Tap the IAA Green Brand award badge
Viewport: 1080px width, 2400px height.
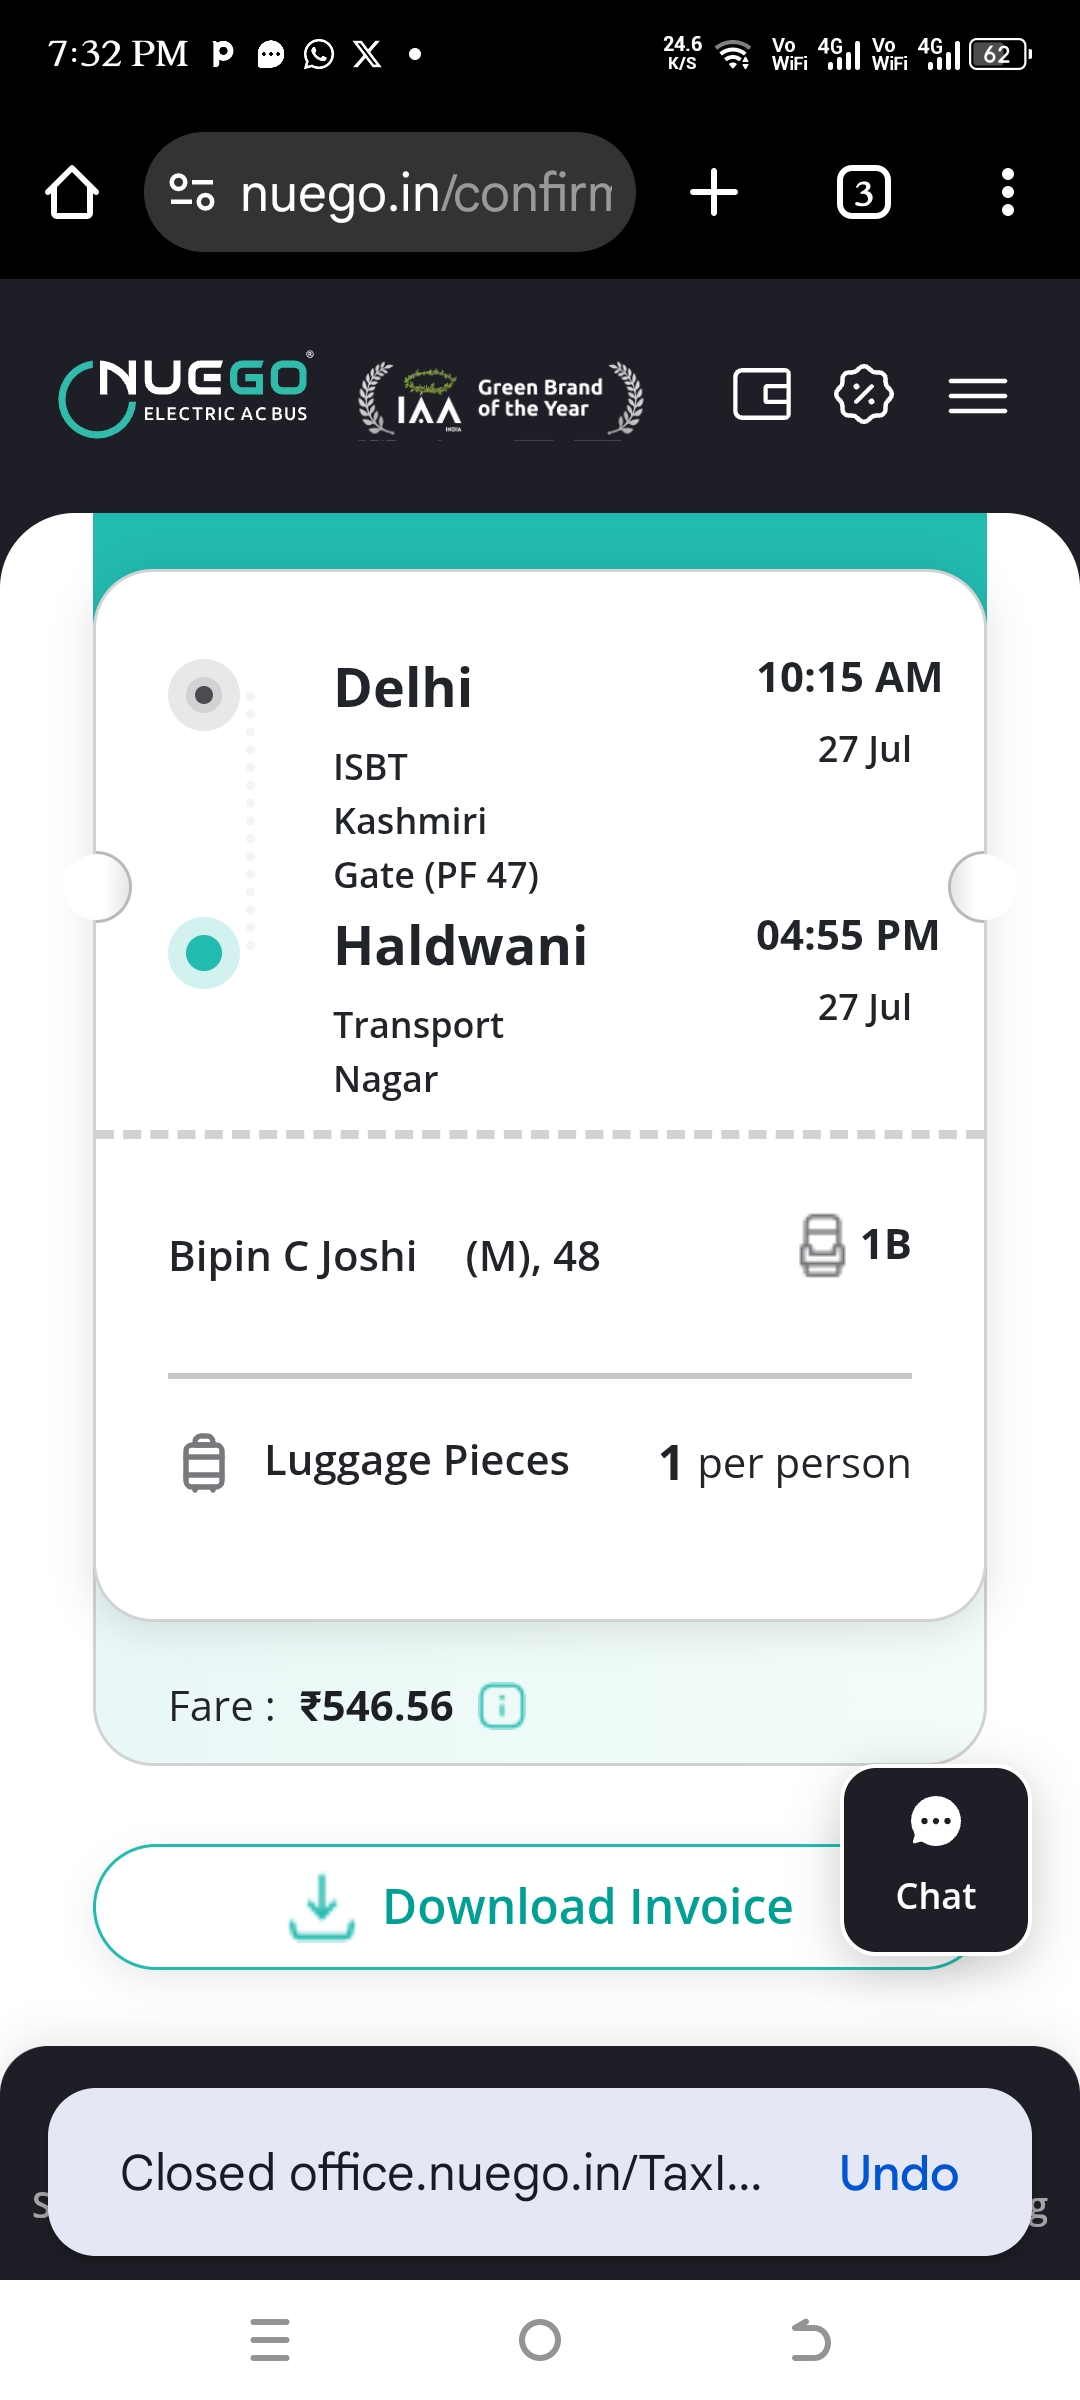[x=501, y=399]
